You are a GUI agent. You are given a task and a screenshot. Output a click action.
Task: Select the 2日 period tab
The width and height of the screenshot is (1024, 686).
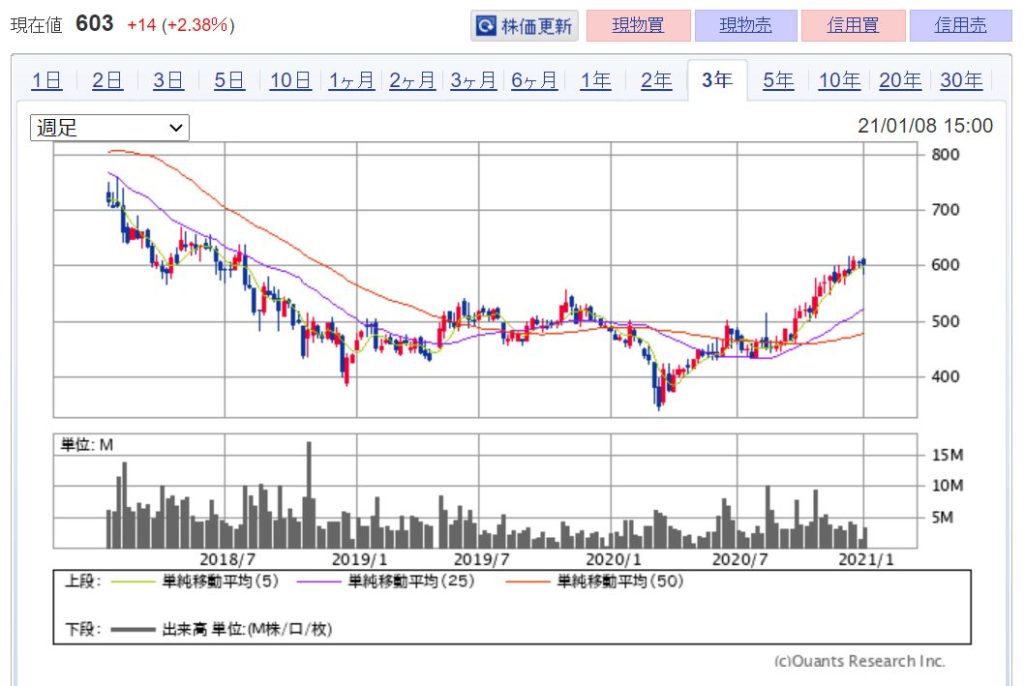click(107, 80)
